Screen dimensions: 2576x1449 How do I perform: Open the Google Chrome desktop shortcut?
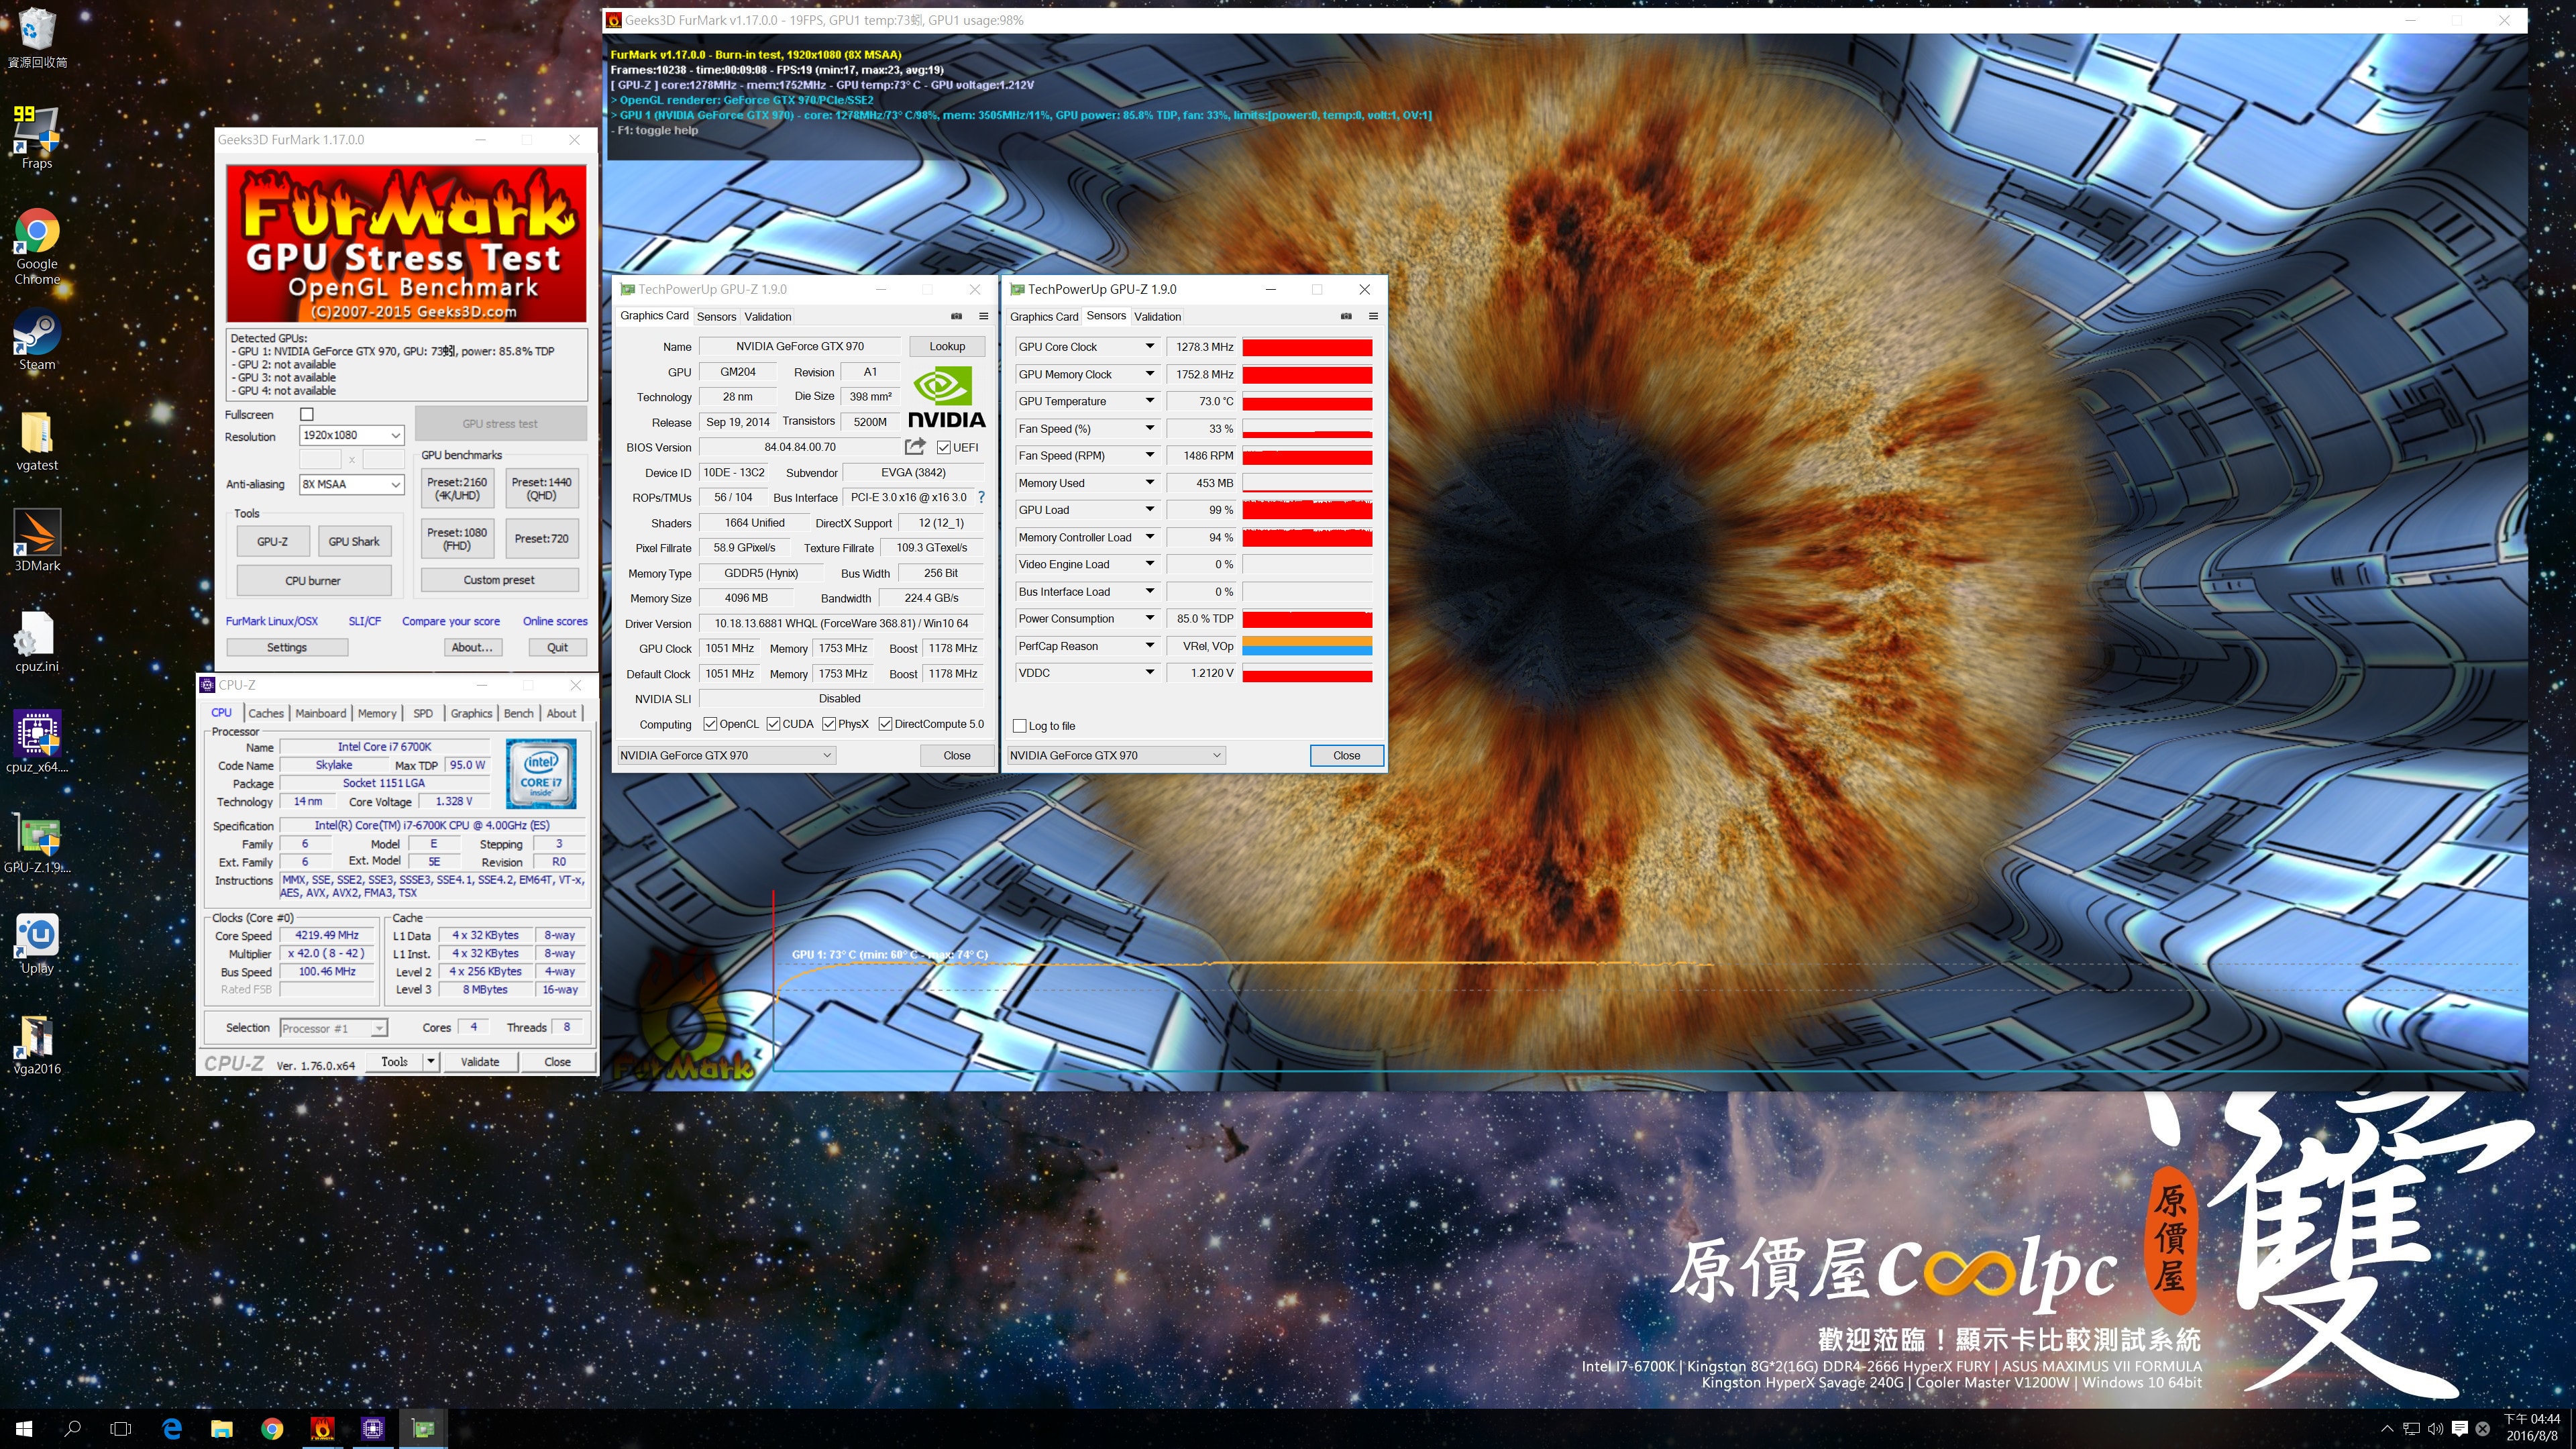coord(37,246)
